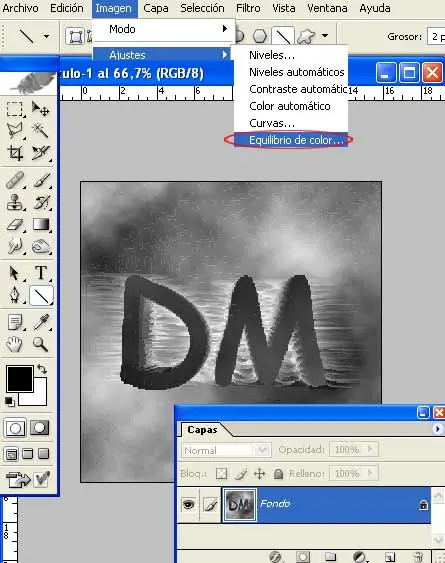Select the Gradient tool
Screen dimensions: 445x563
point(41,225)
